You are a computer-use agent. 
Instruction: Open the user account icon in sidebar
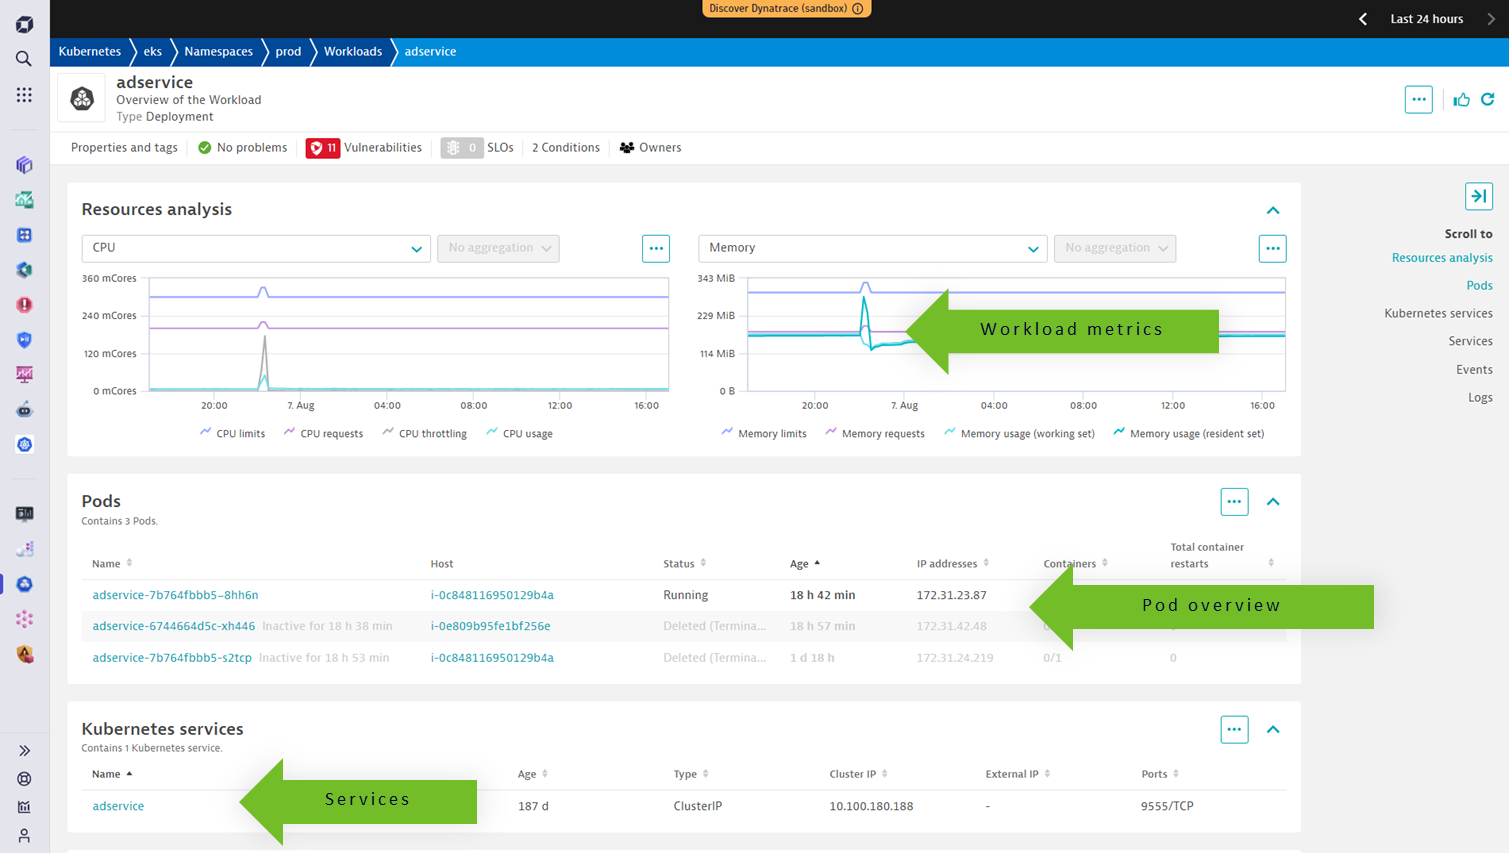24,835
